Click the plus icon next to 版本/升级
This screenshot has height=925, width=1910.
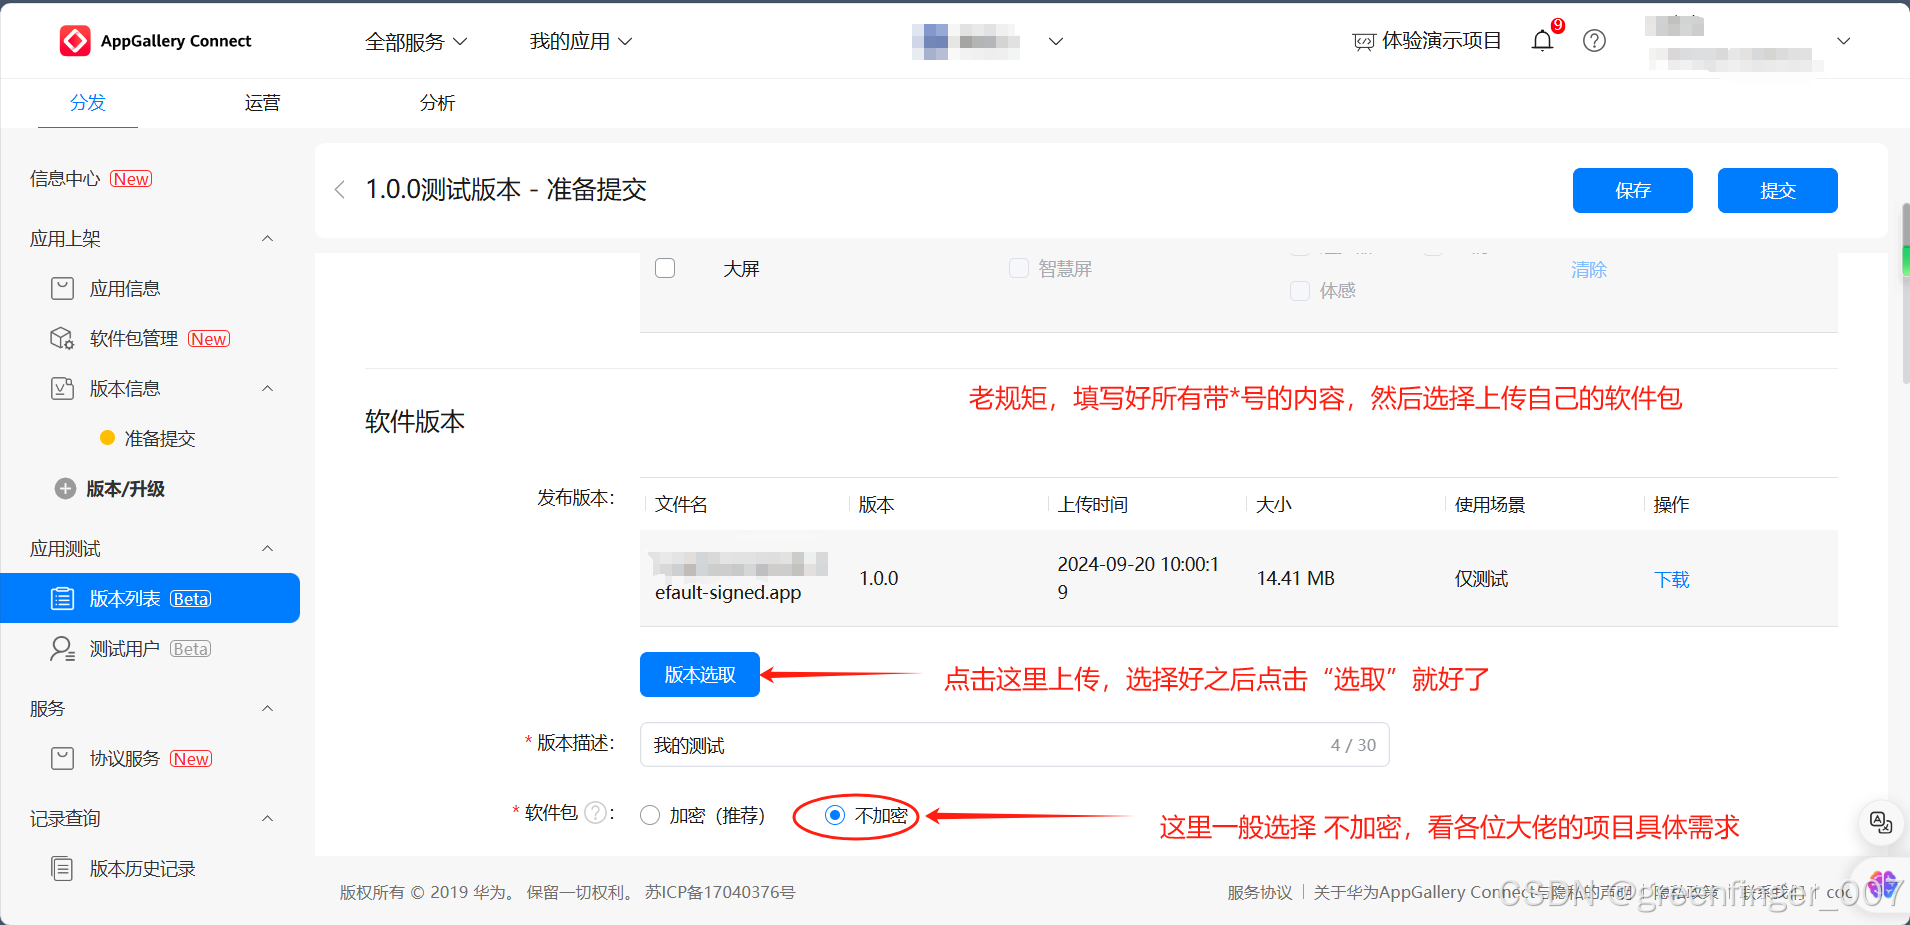point(65,489)
